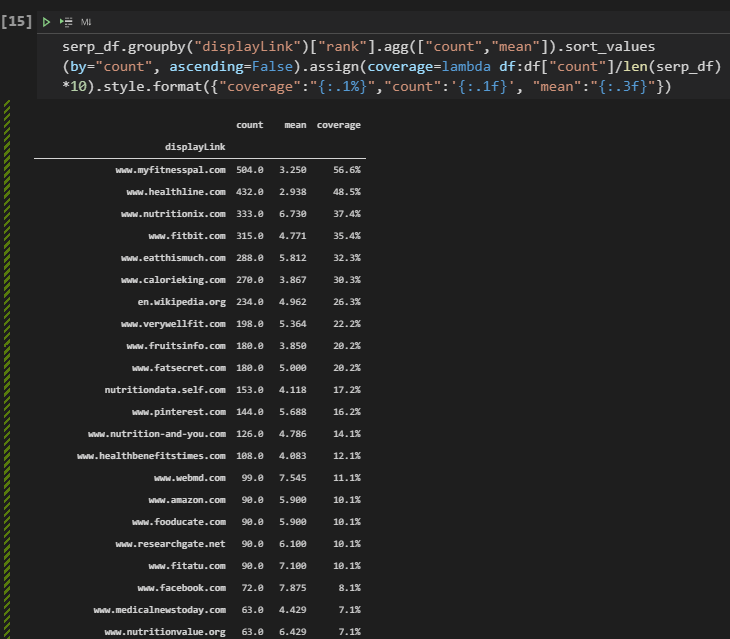Select the www.webmd.com row label
The image size is (730, 639).
[190, 478]
